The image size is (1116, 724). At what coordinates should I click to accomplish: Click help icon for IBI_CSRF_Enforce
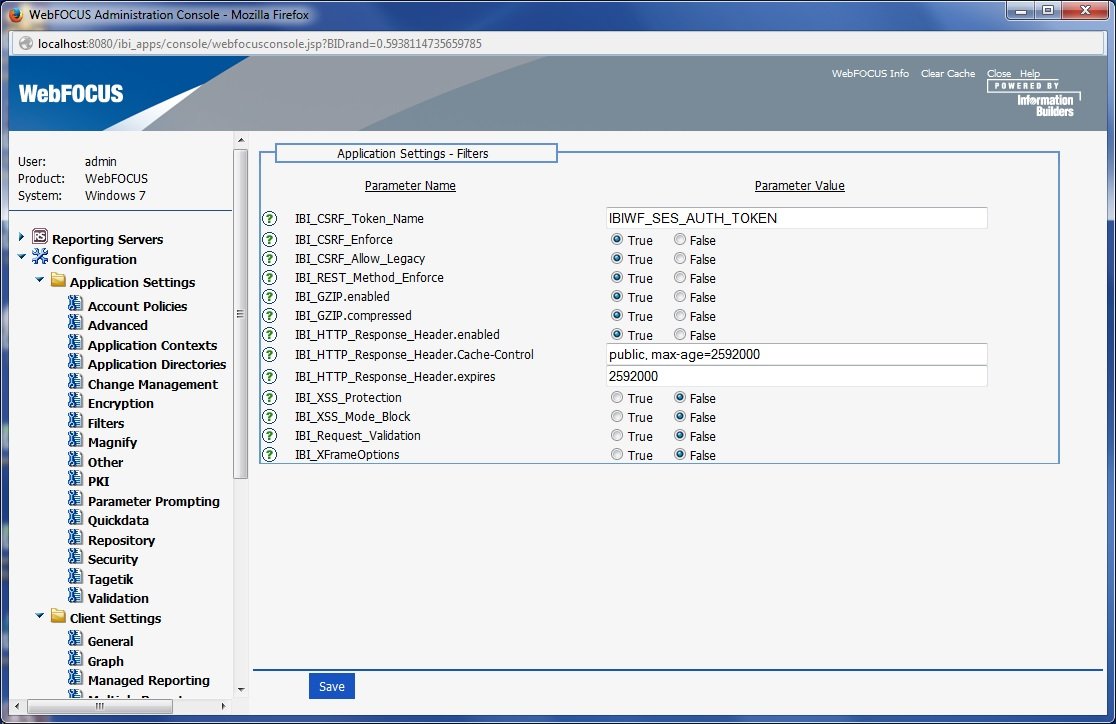pos(269,239)
